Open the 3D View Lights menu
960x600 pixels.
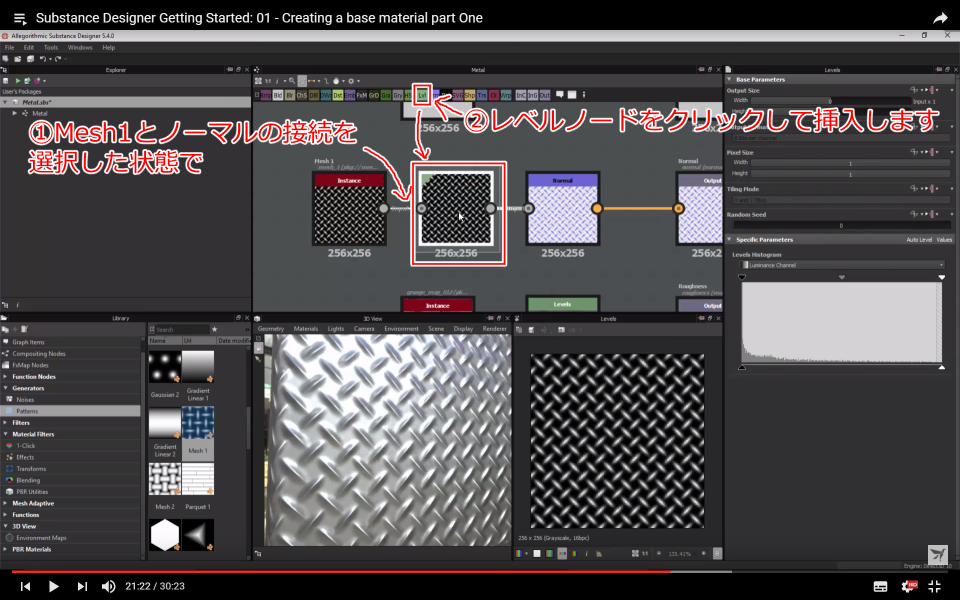[336, 329]
